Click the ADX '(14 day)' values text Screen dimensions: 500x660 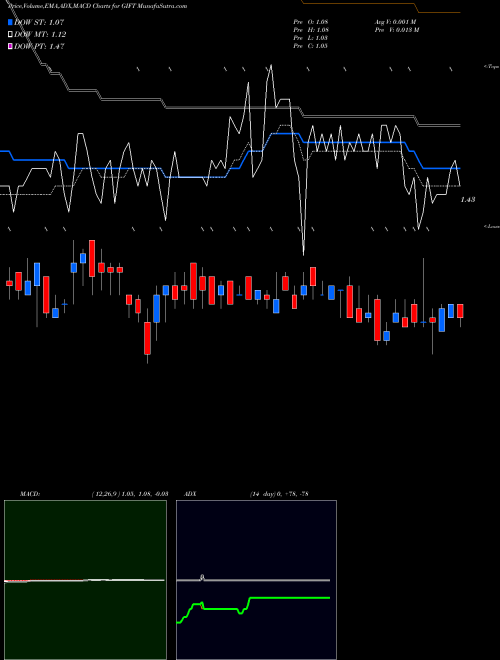click(x=279, y=494)
